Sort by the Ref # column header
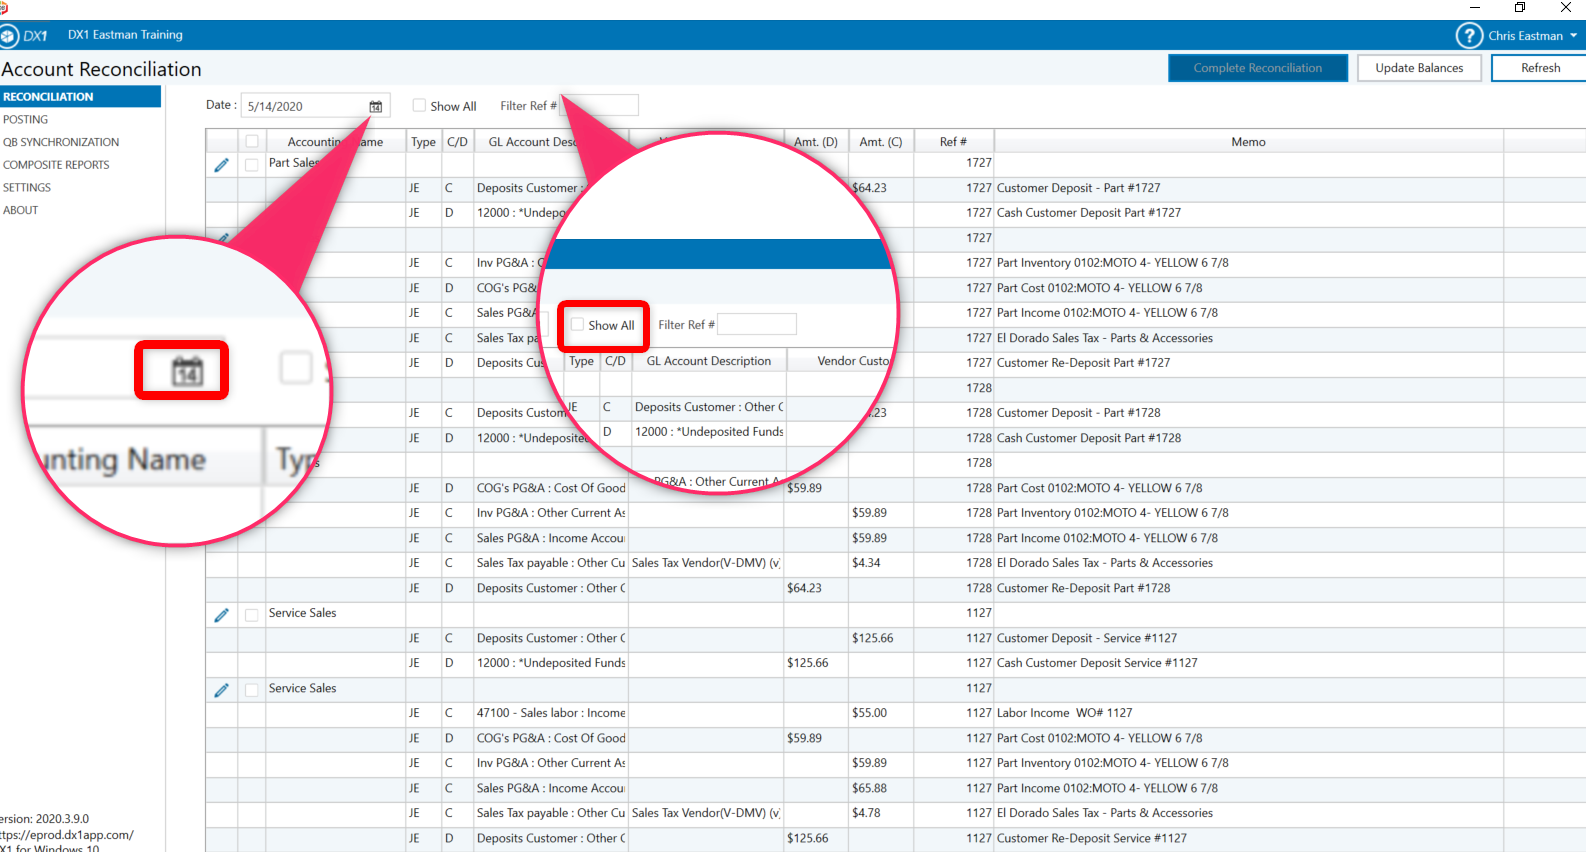Screen dimensions: 1586x852 pos(953,142)
